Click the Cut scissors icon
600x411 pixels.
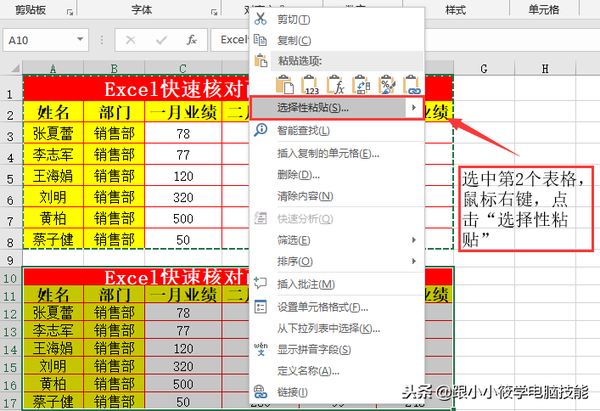click(x=260, y=19)
